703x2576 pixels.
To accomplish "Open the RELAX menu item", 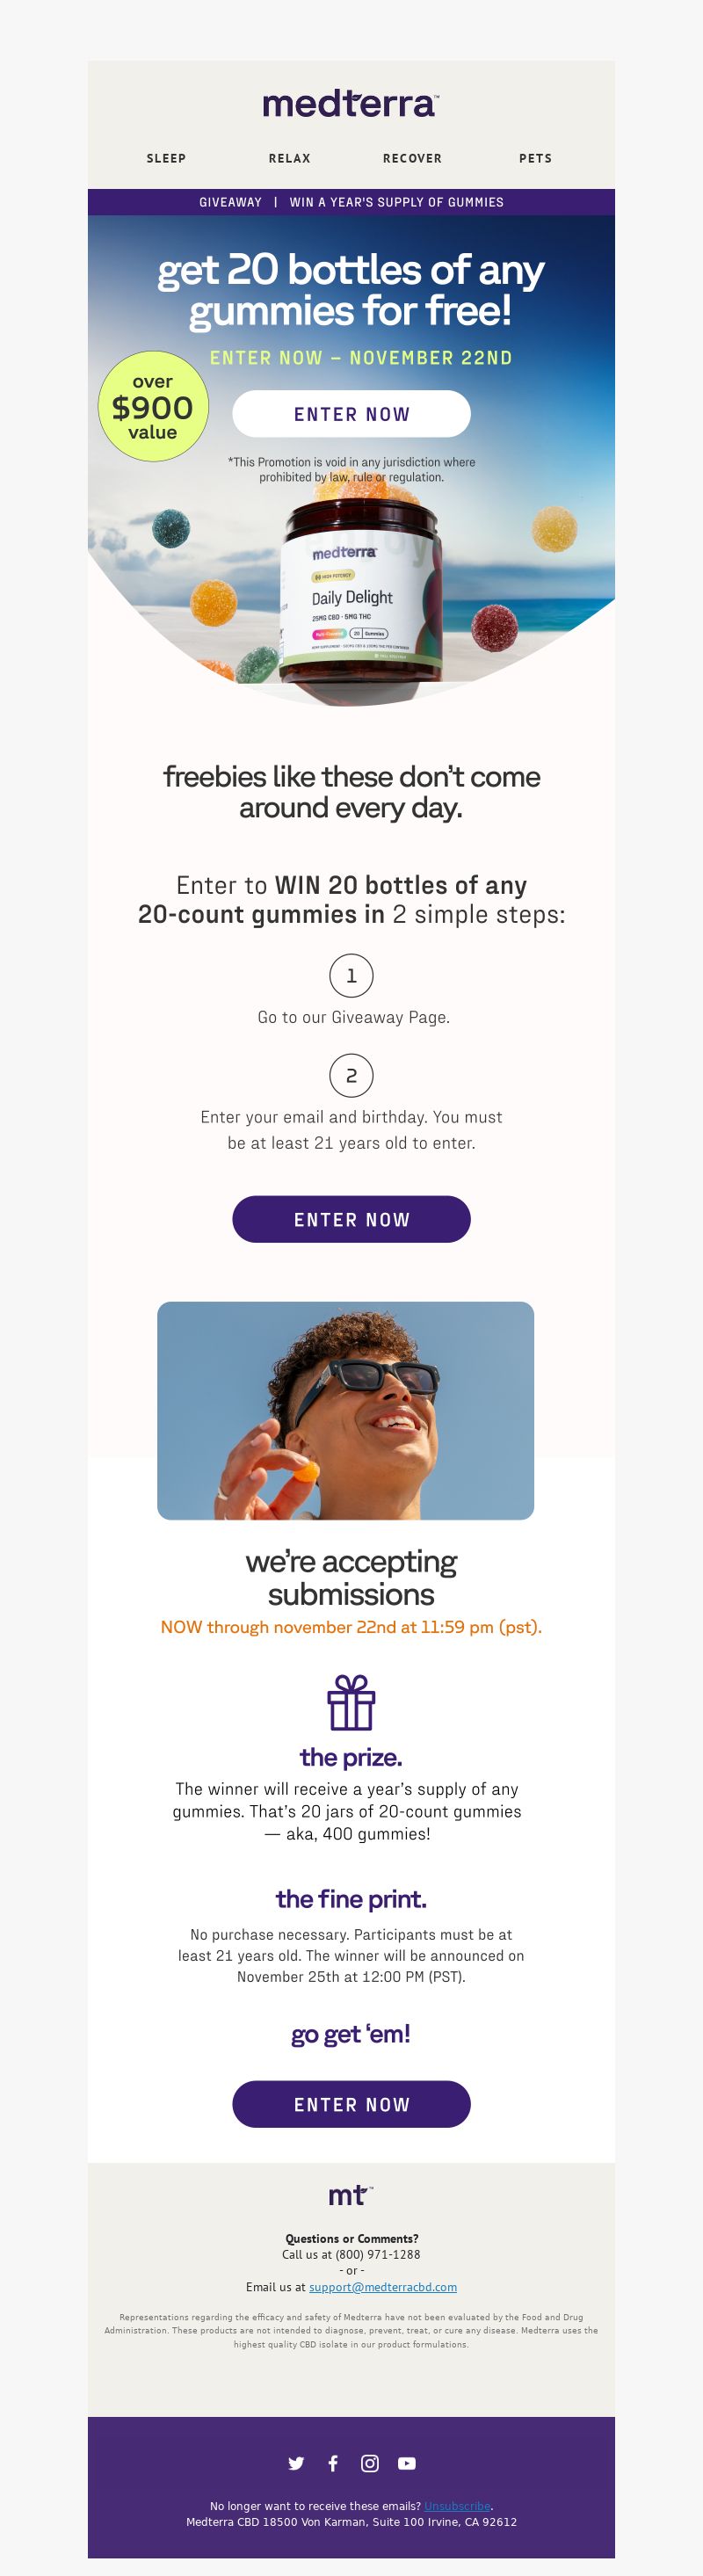I will [x=290, y=158].
